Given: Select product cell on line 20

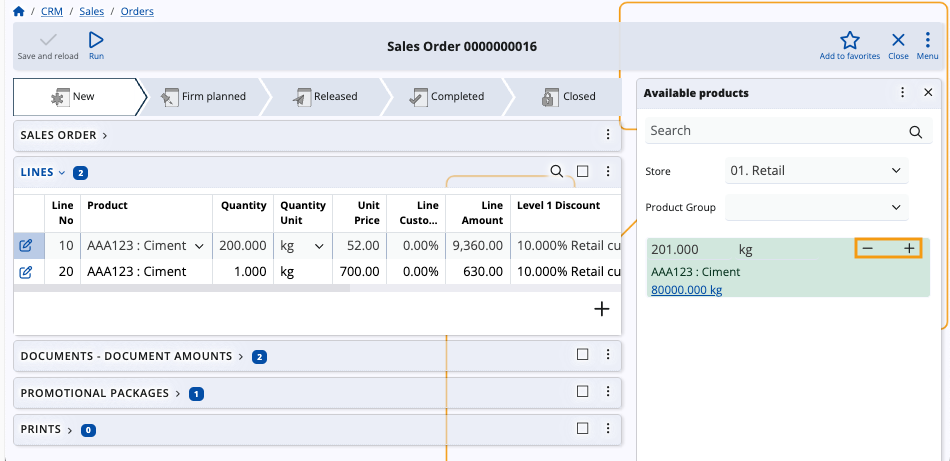Looking at the screenshot, I should (146, 272).
